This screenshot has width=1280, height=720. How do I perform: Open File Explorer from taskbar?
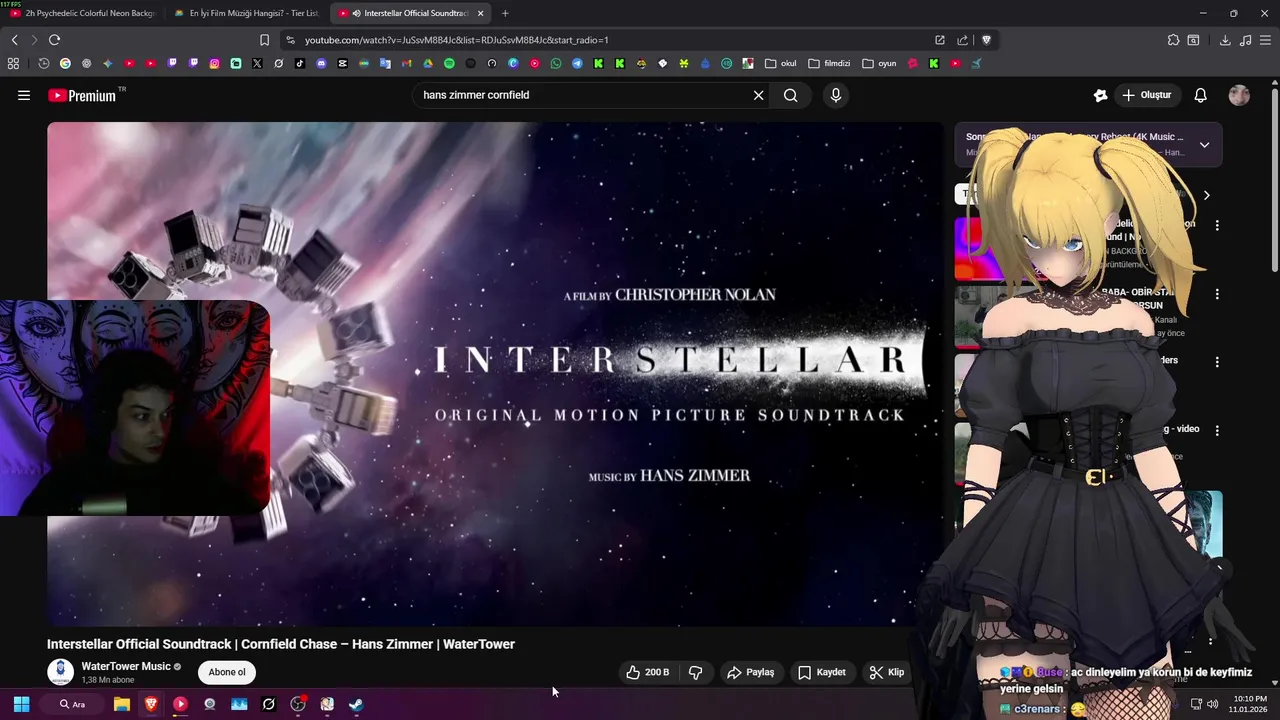point(122,704)
